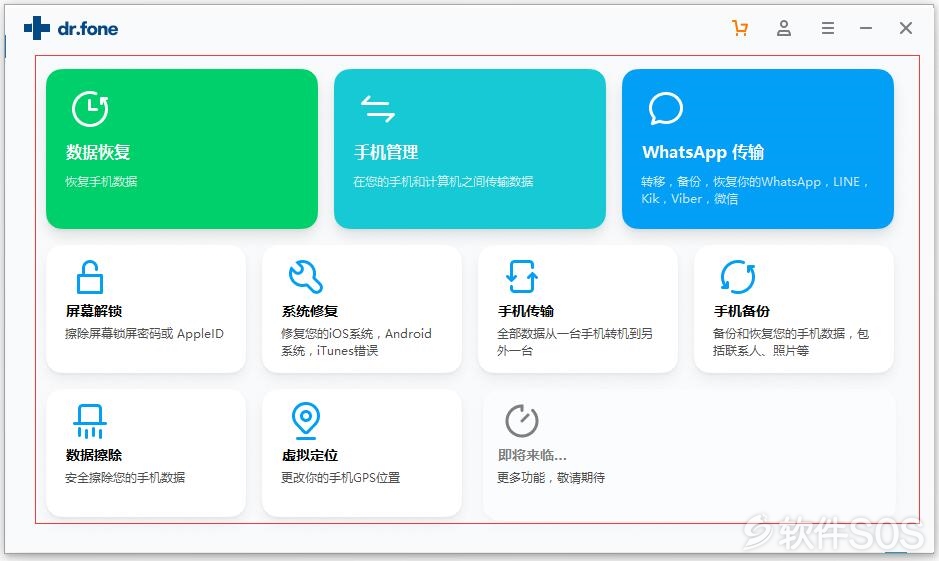Click the phone transfer icon

522,276
